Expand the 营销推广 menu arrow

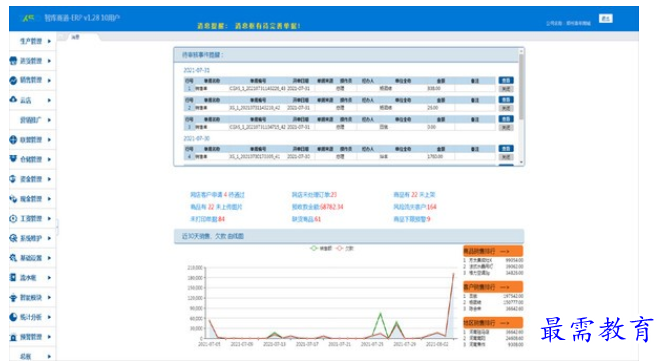(49, 120)
